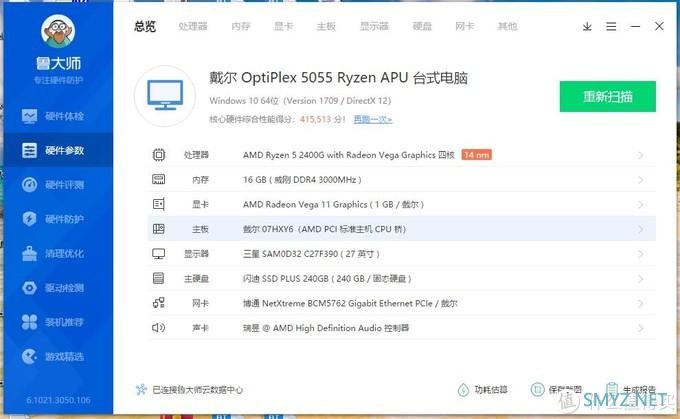Switch to the 主板 tab
The image size is (680, 419).
click(x=326, y=26)
